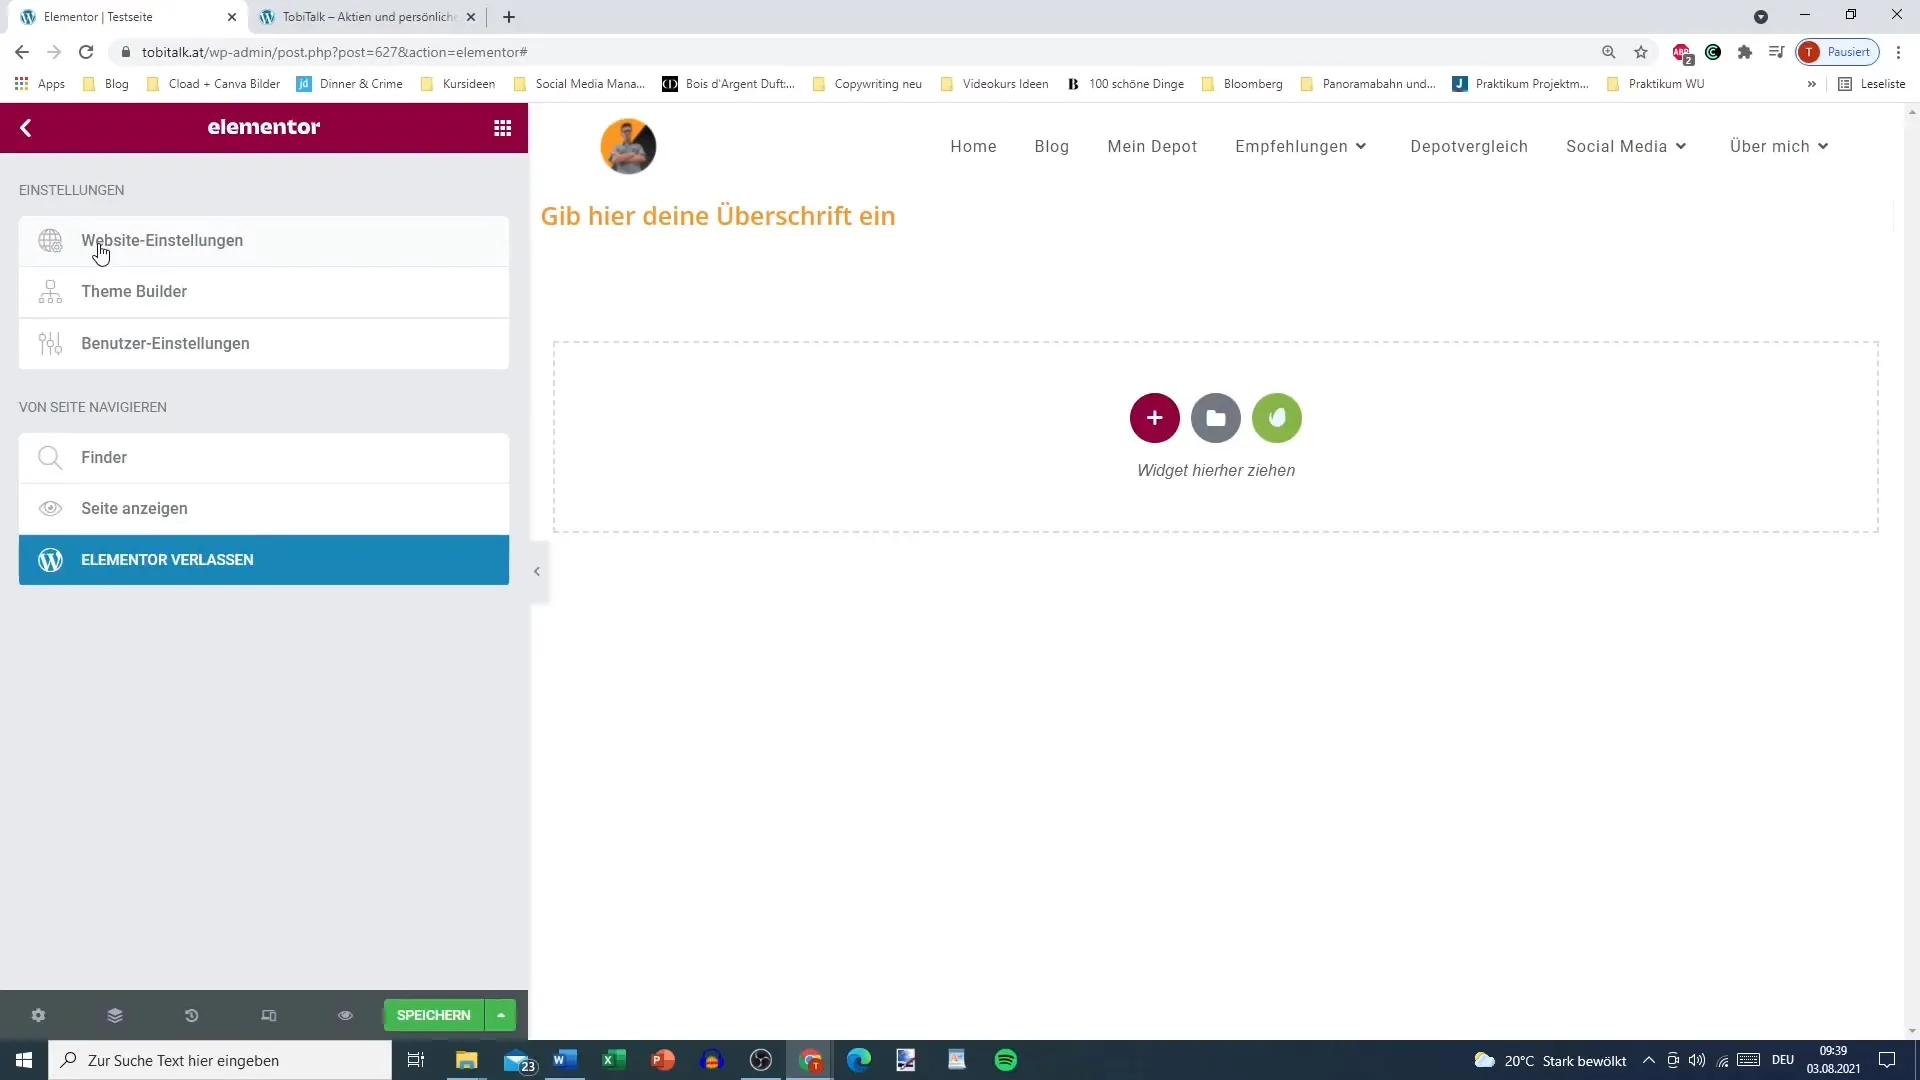Open the Pausiert profile button
The image size is (1920, 1080).
tap(1838, 52)
